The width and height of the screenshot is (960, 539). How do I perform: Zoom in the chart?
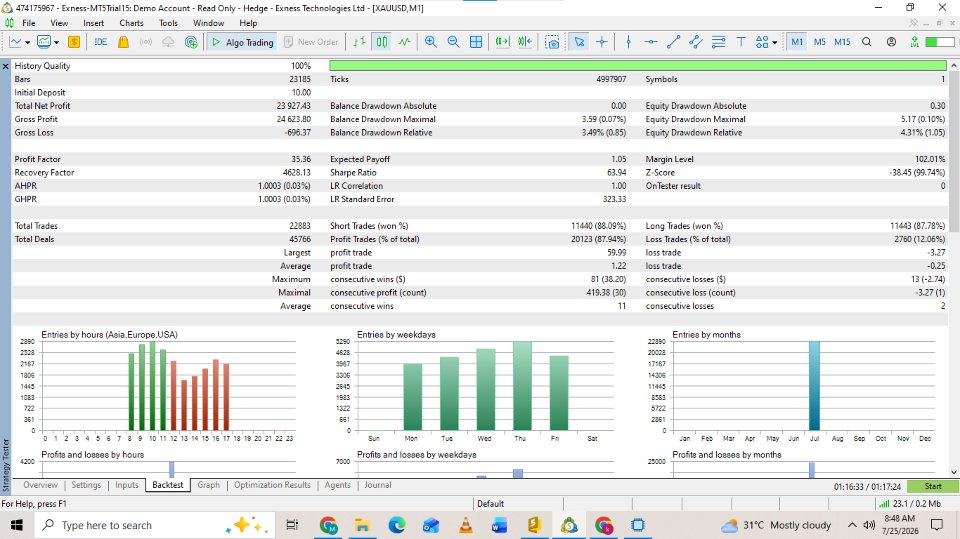pyautogui.click(x=431, y=42)
